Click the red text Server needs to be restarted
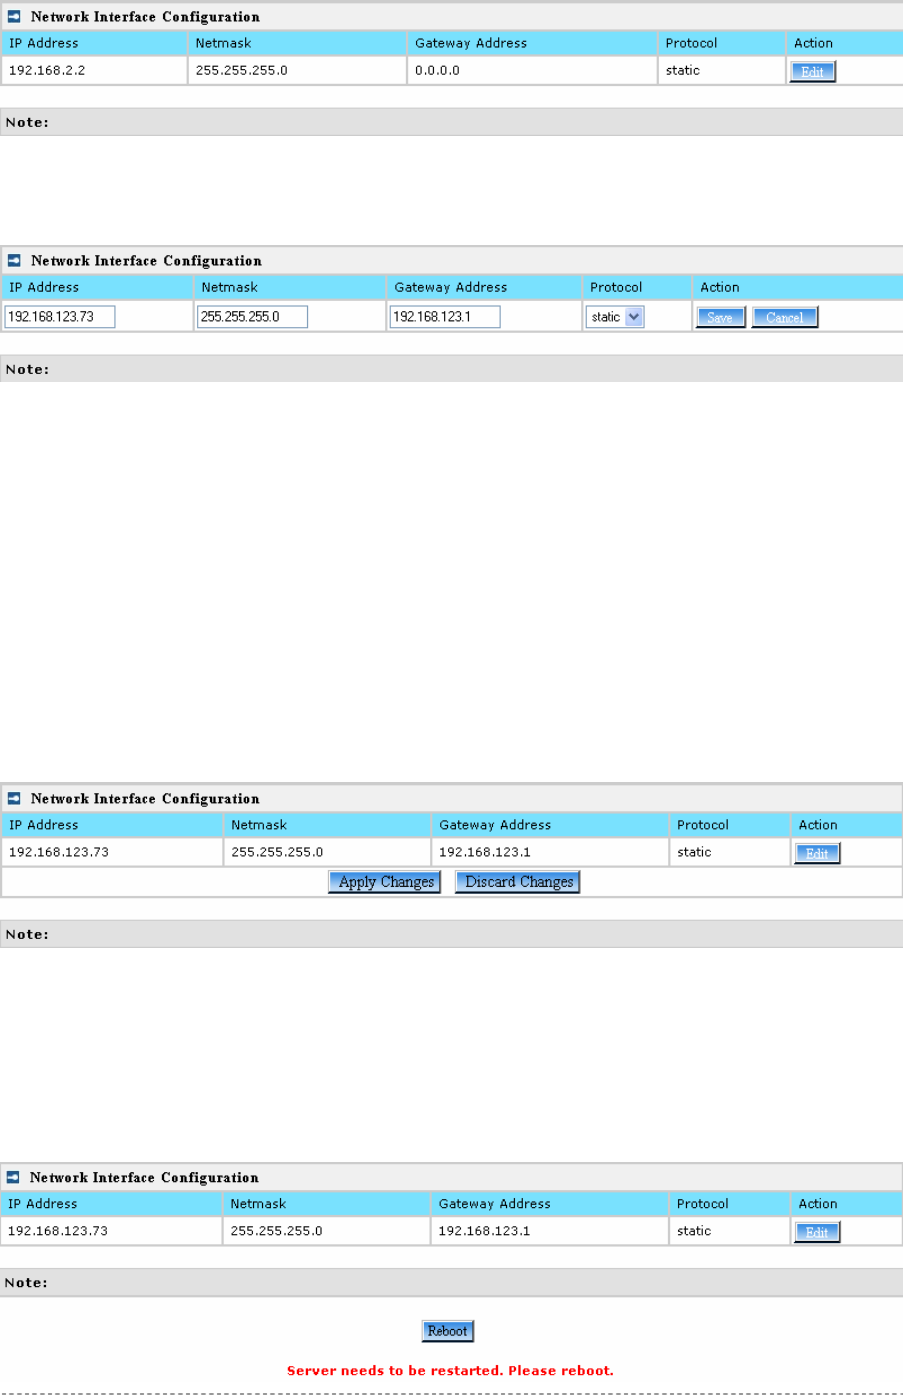The image size is (903, 1395). (x=450, y=1371)
